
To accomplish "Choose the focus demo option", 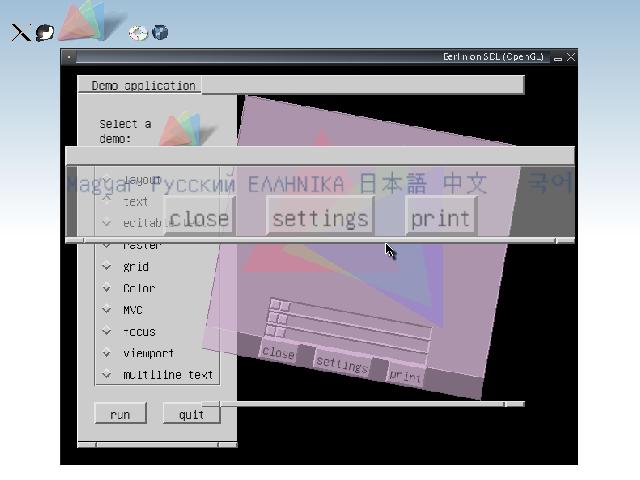I will 107,332.
